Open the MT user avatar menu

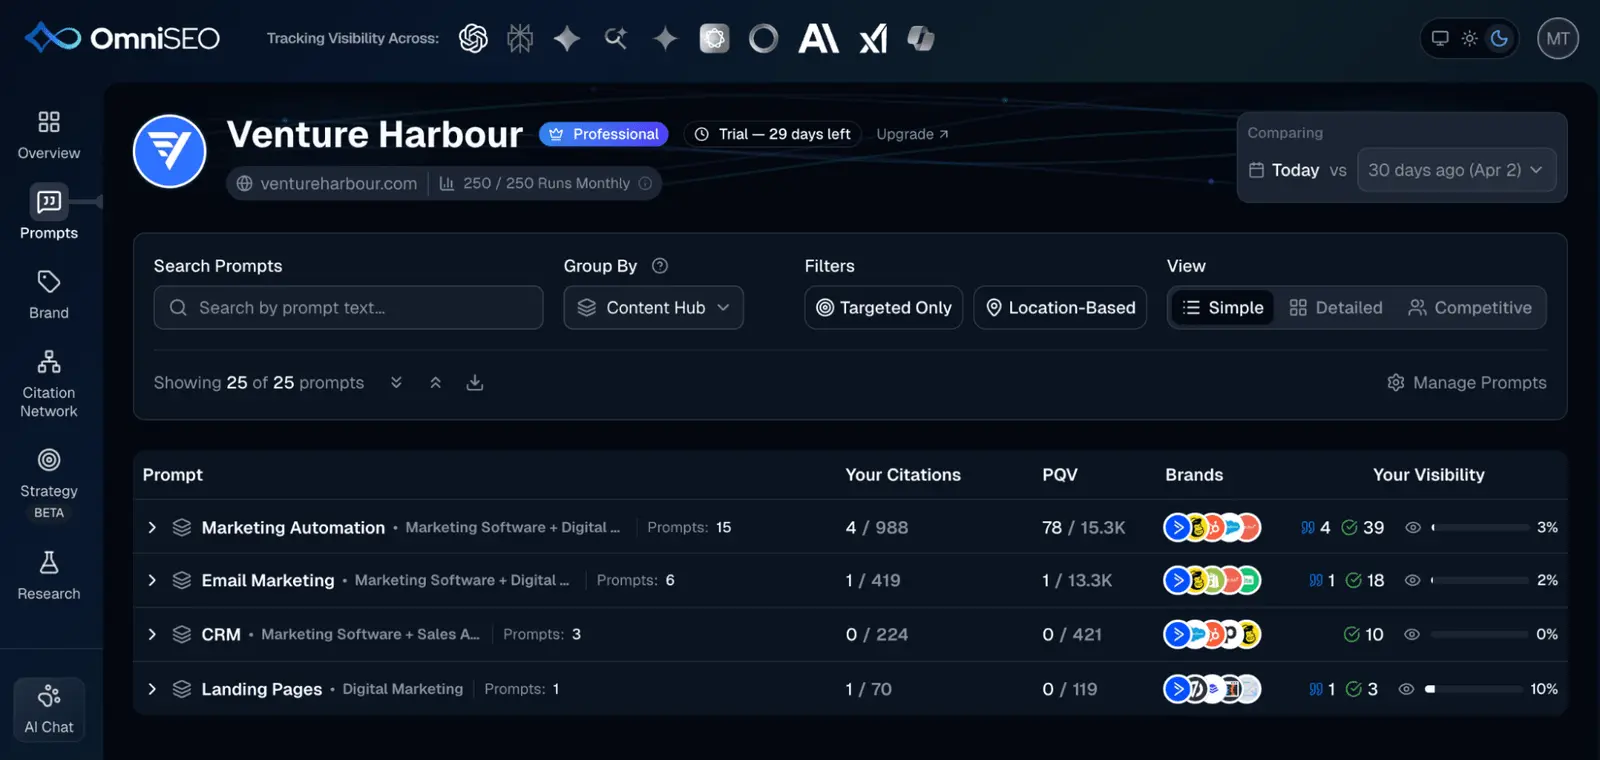pyautogui.click(x=1558, y=39)
